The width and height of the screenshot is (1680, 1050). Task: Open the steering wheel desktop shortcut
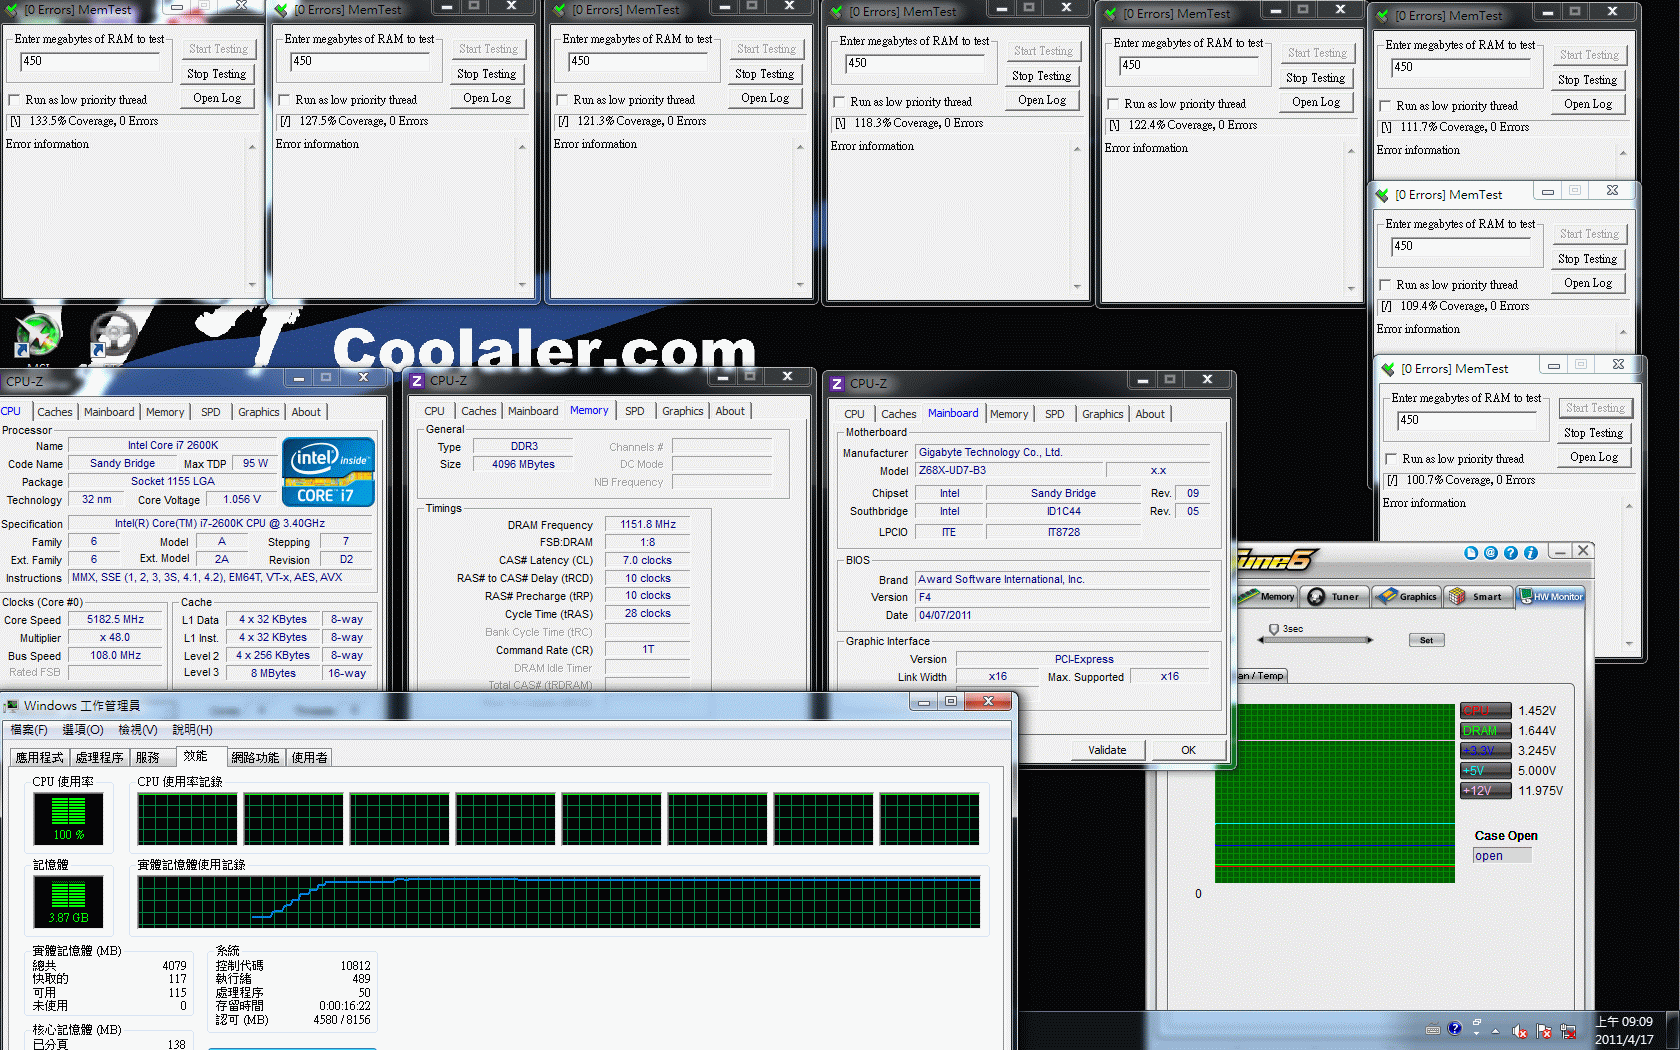(112, 336)
